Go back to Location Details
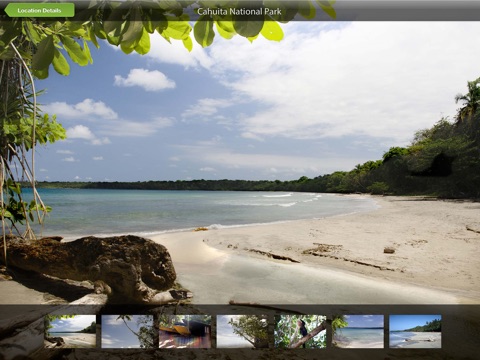 (x=39, y=10)
